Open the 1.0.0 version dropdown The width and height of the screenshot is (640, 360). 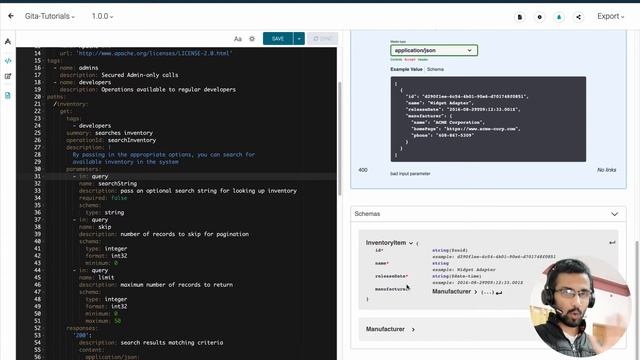(x=102, y=16)
